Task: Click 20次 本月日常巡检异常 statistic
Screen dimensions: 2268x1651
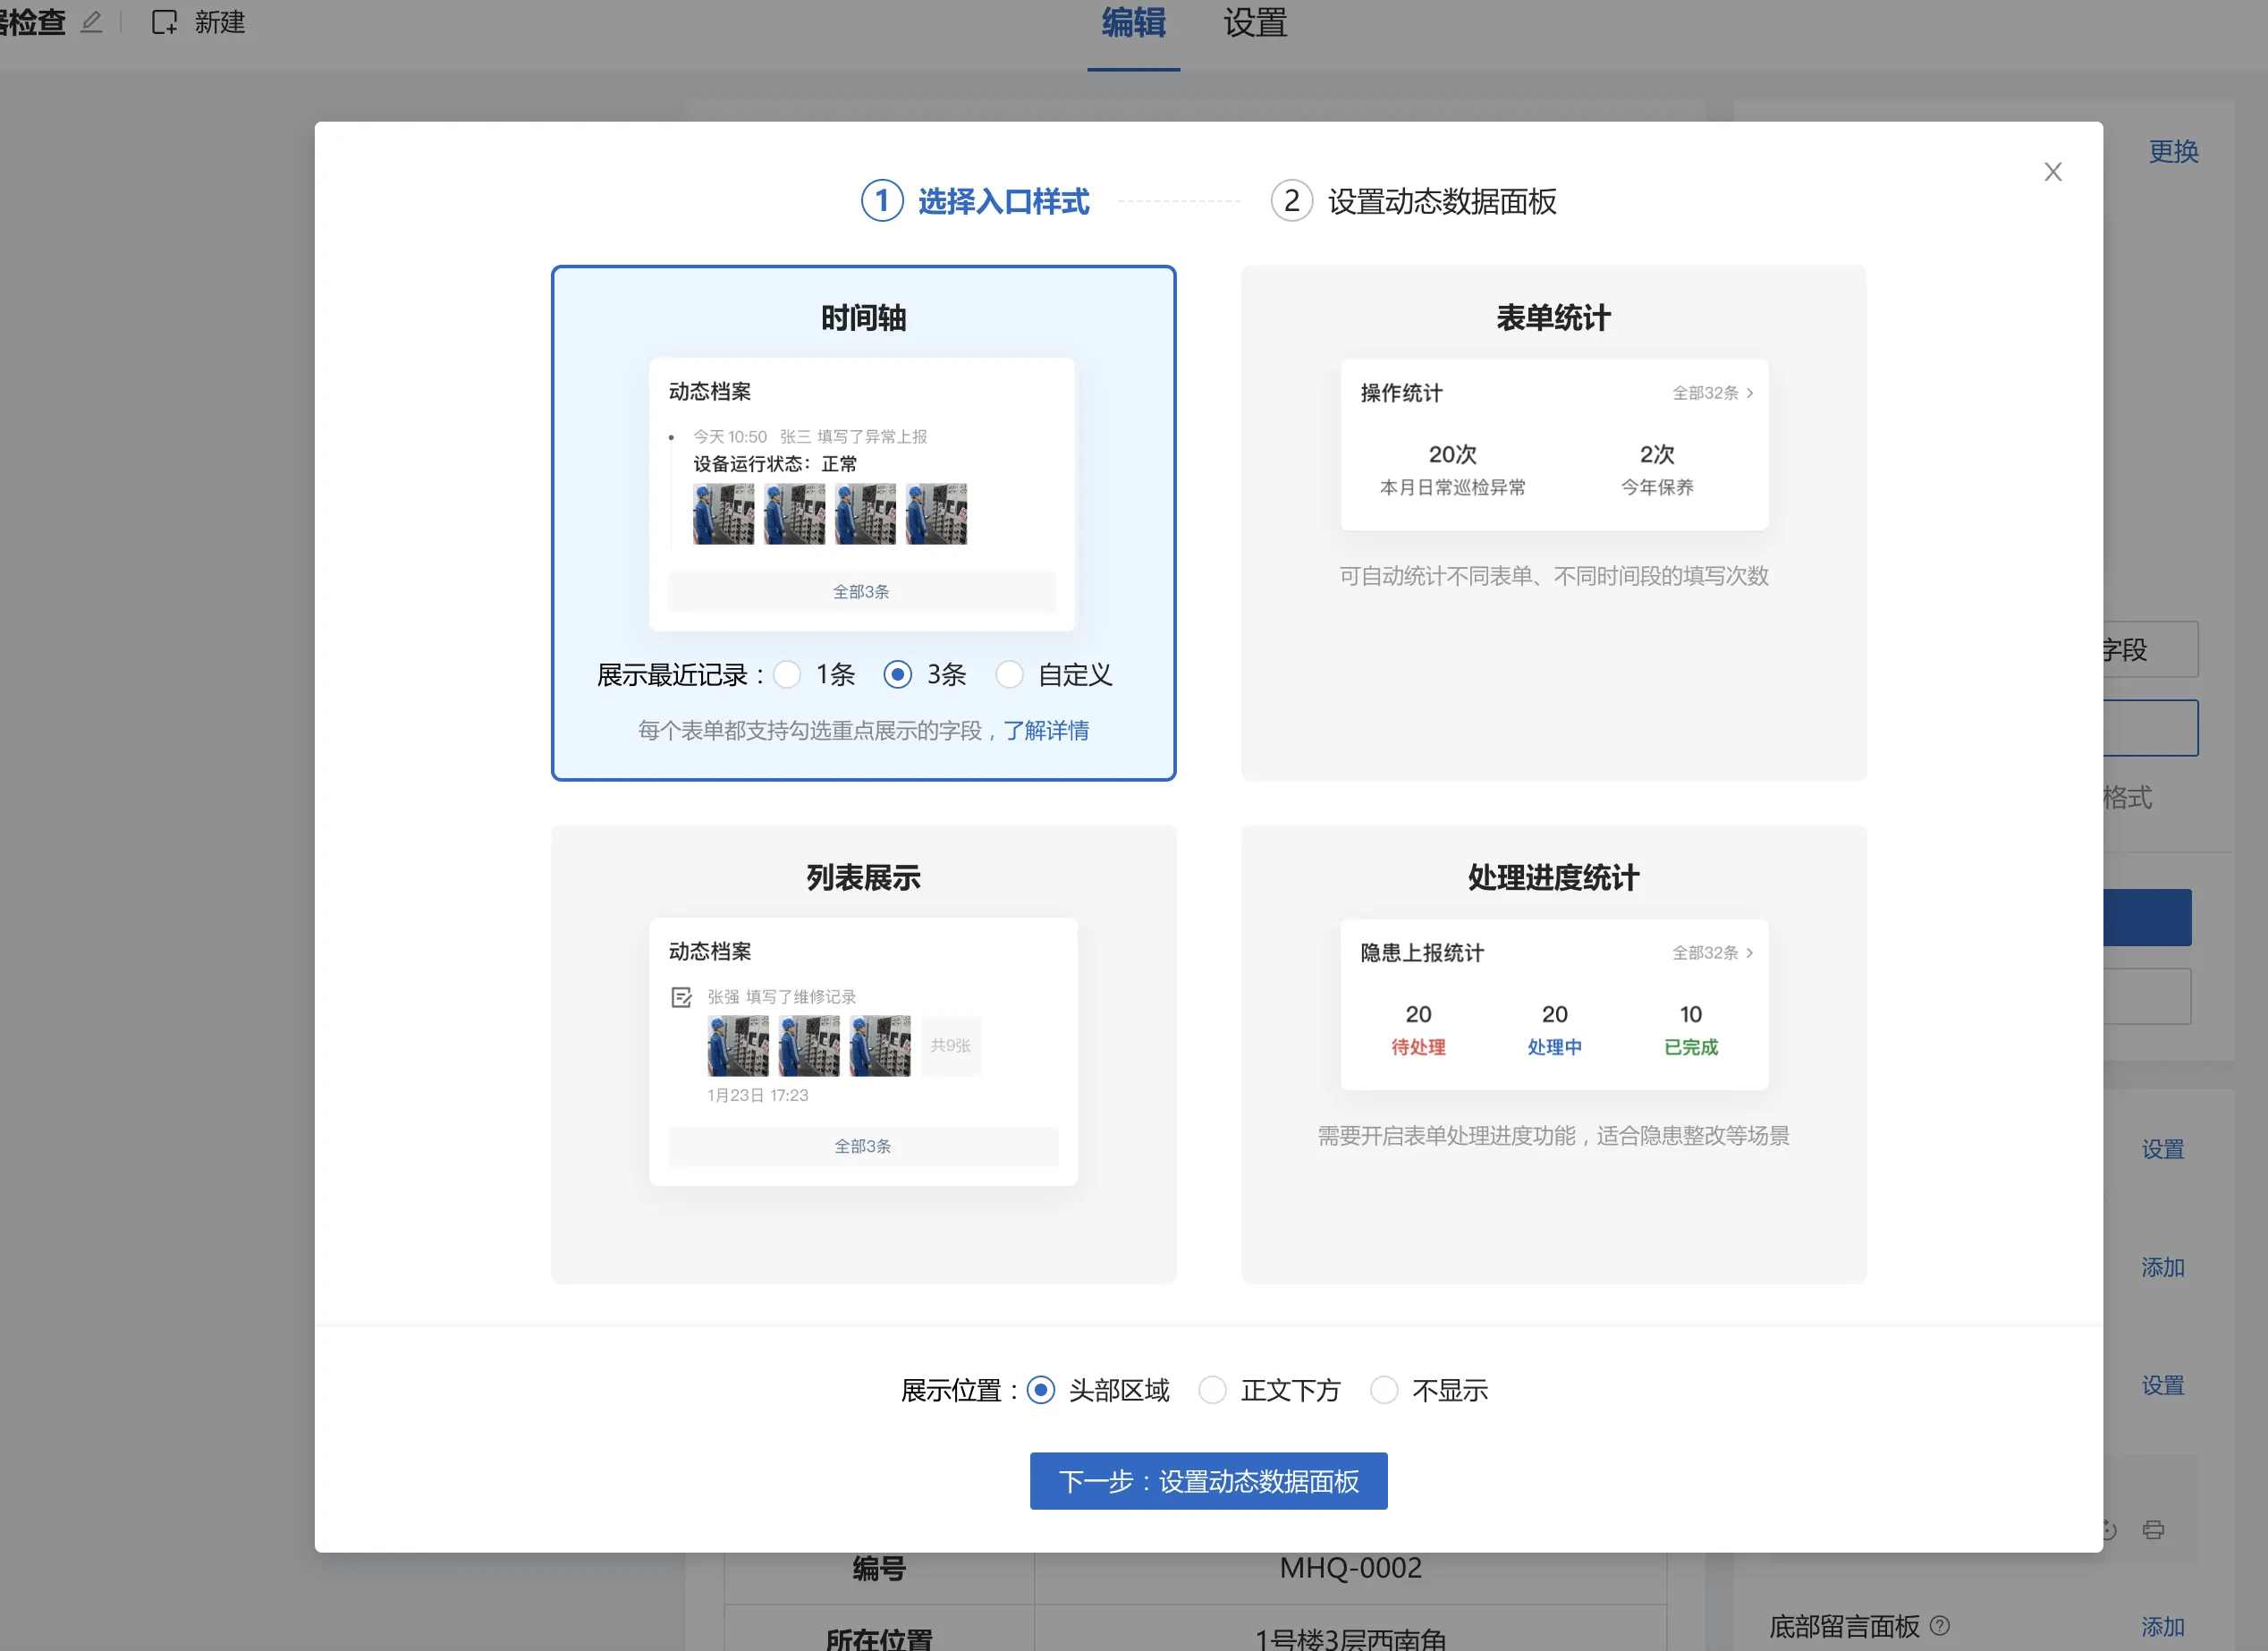Action: [x=1452, y=470]
